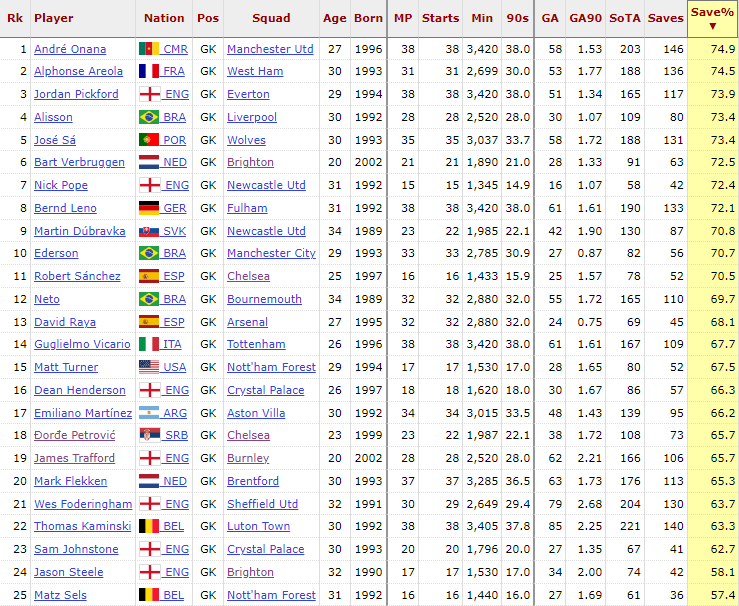The image size is (739, 606).
Task: Click Netherlands flag beside Bart Verbruggen
Action: coord(148,162)
